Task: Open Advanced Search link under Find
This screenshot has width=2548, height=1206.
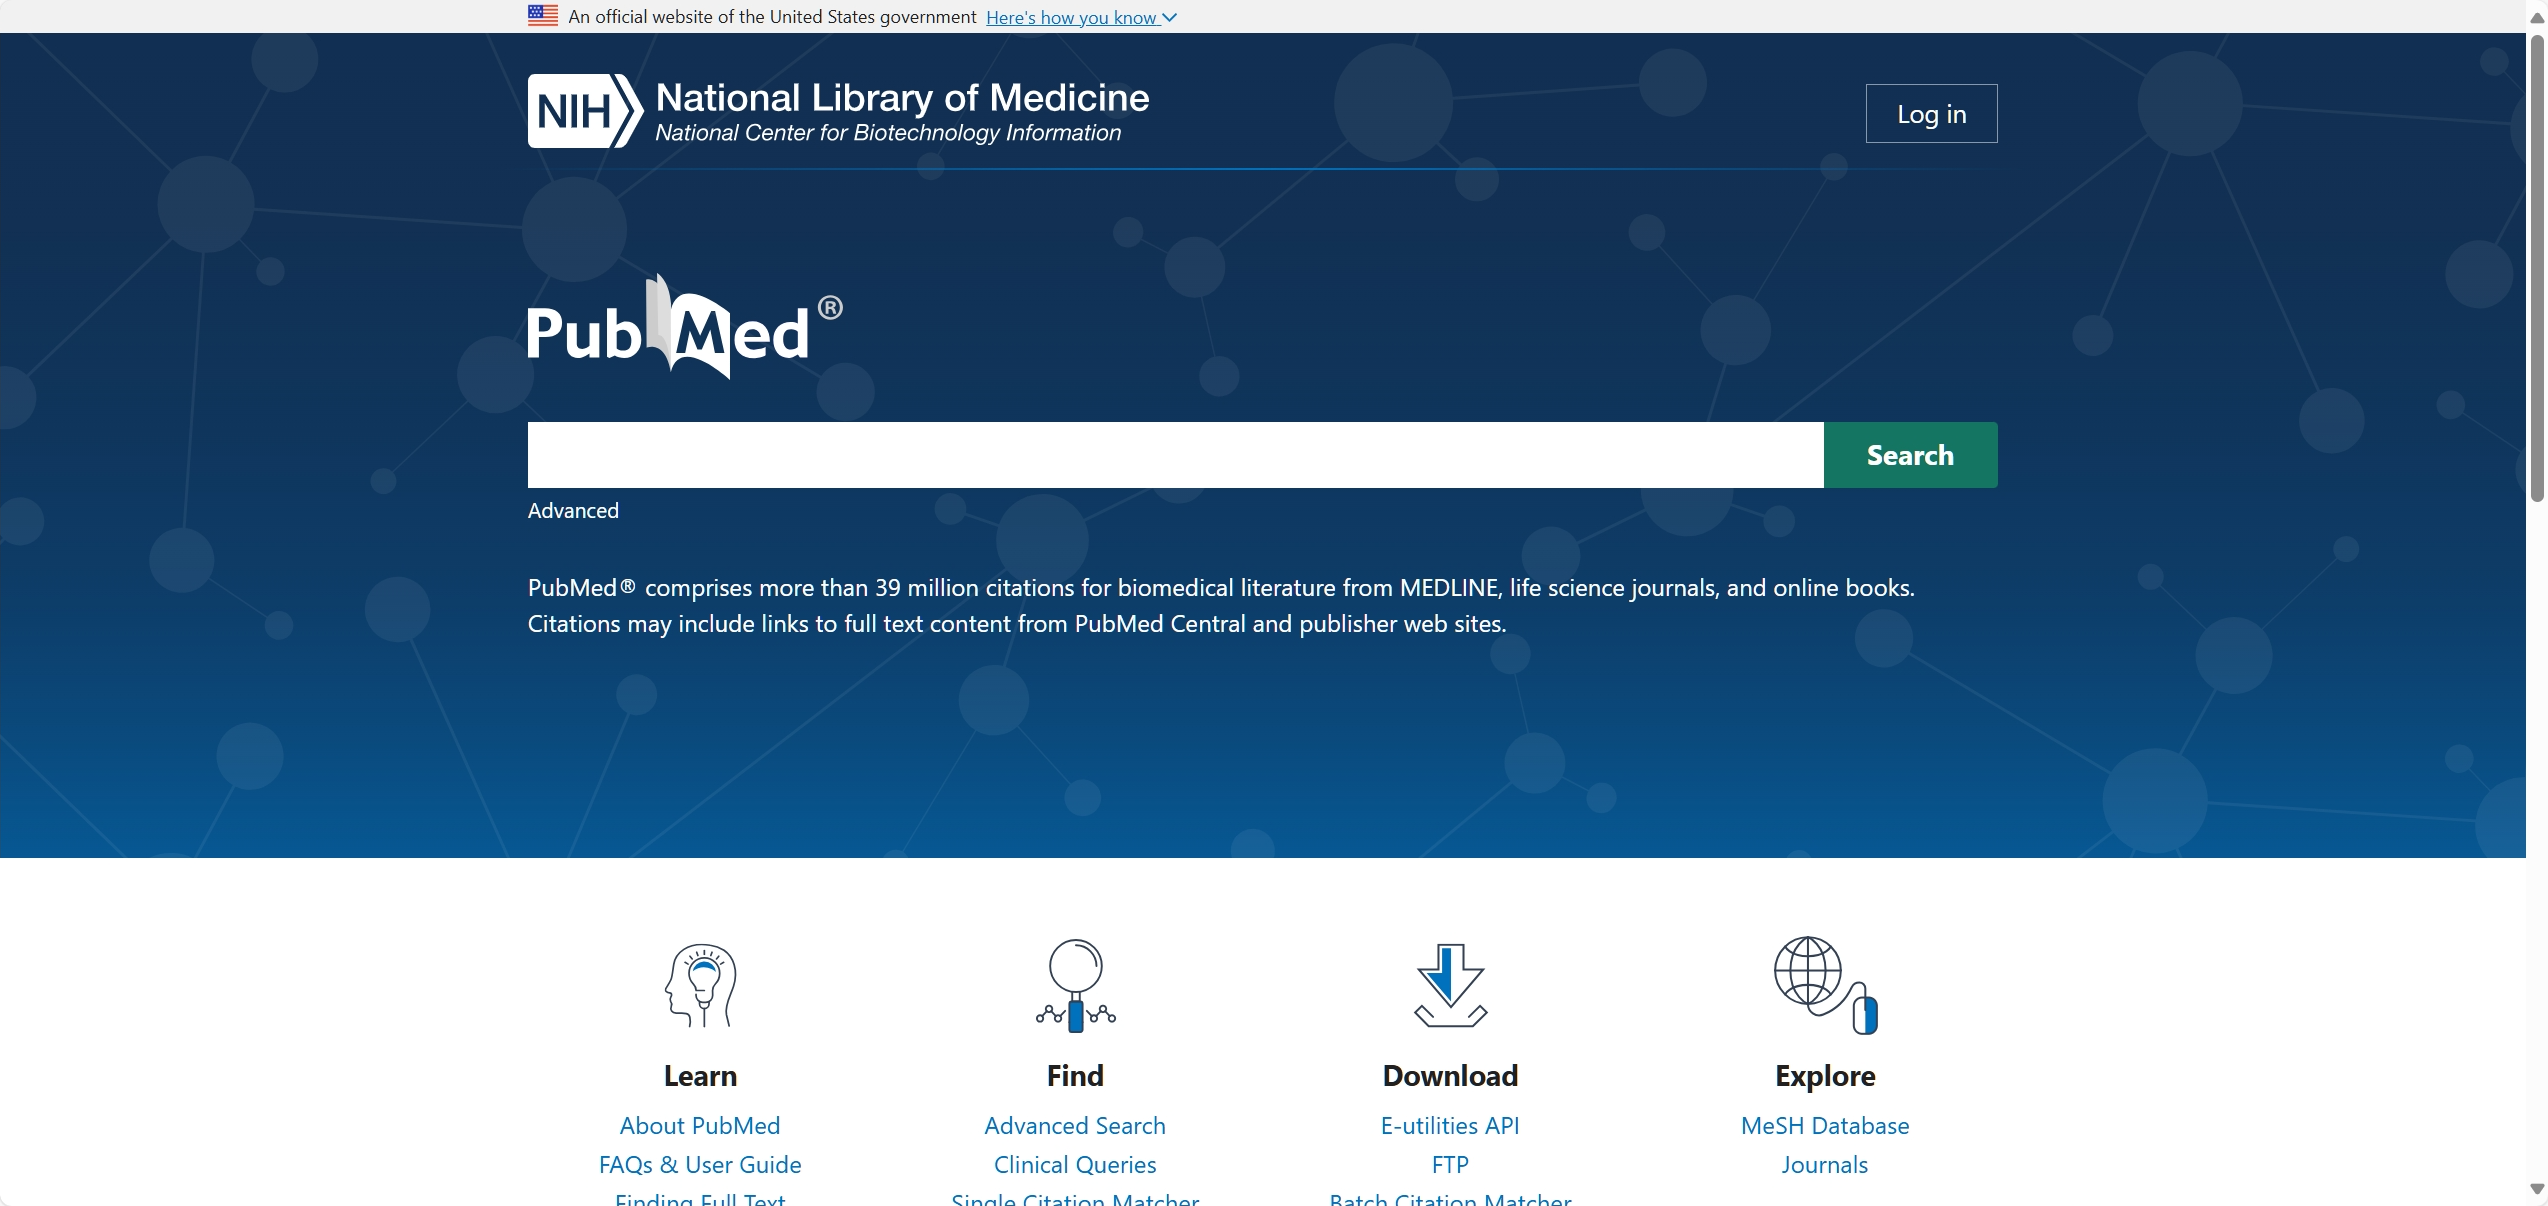Action: tap(1075, 1126)
